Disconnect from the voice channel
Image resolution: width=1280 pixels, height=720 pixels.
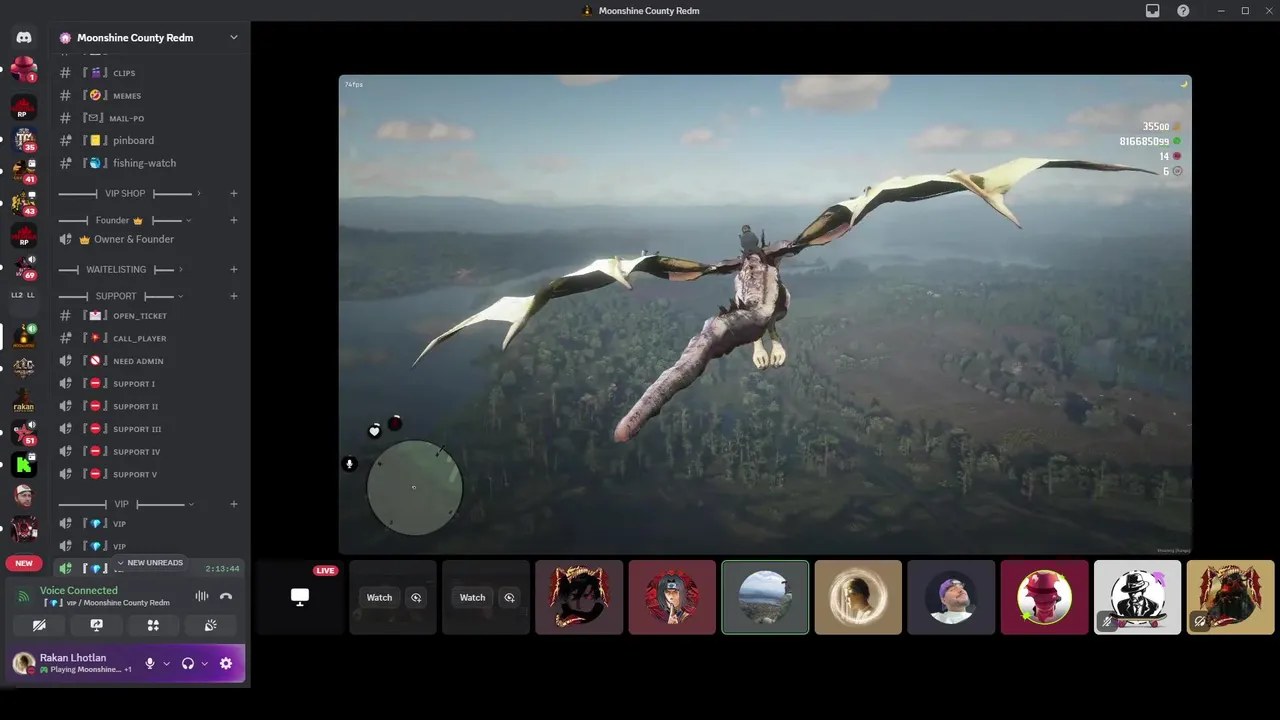[226, 596]
